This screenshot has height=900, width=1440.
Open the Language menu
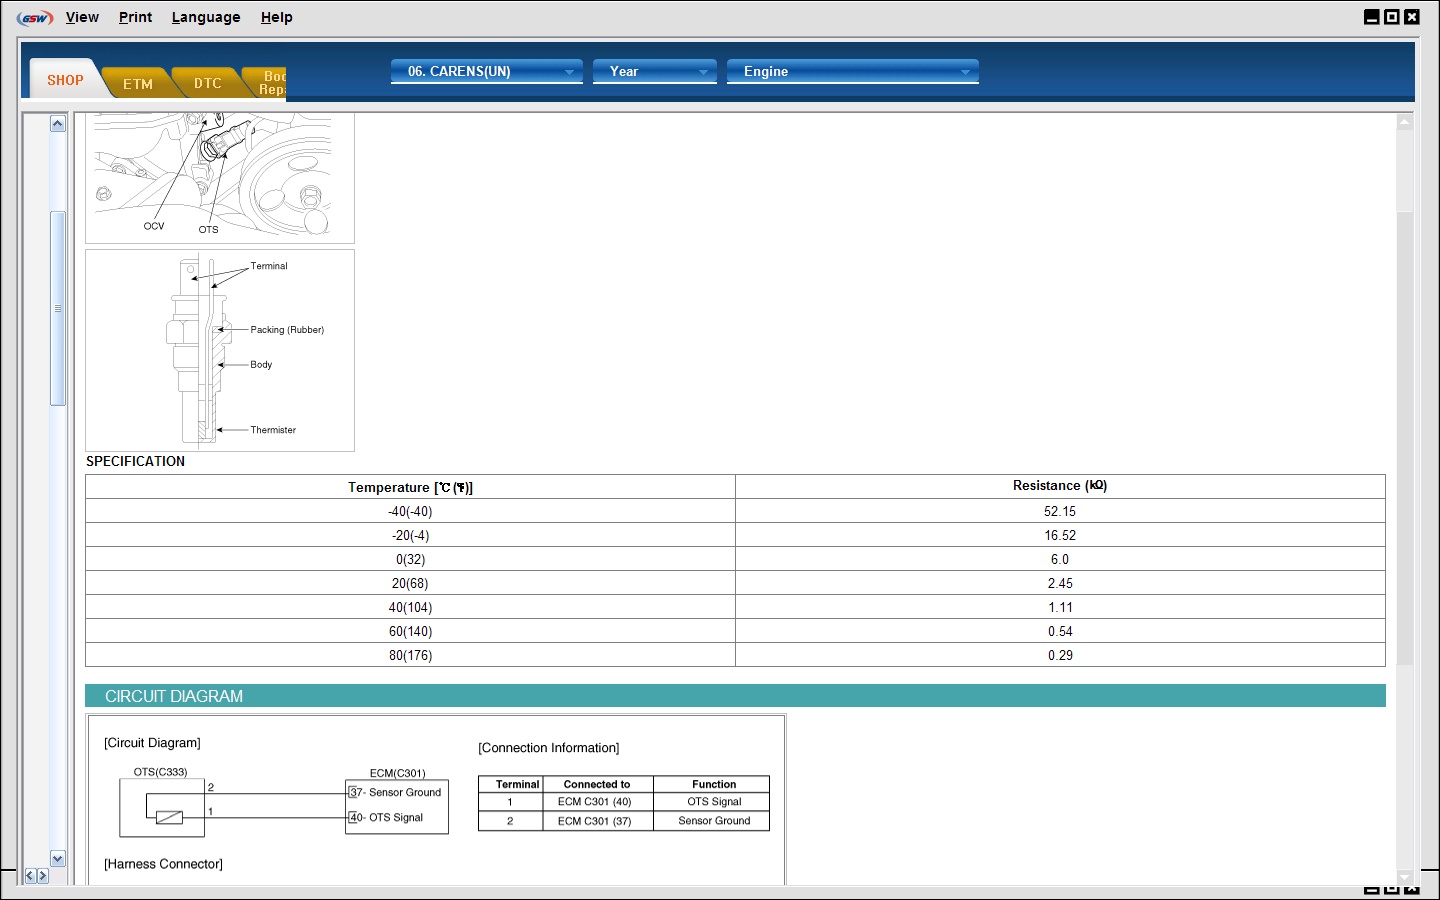click(206, 17)
